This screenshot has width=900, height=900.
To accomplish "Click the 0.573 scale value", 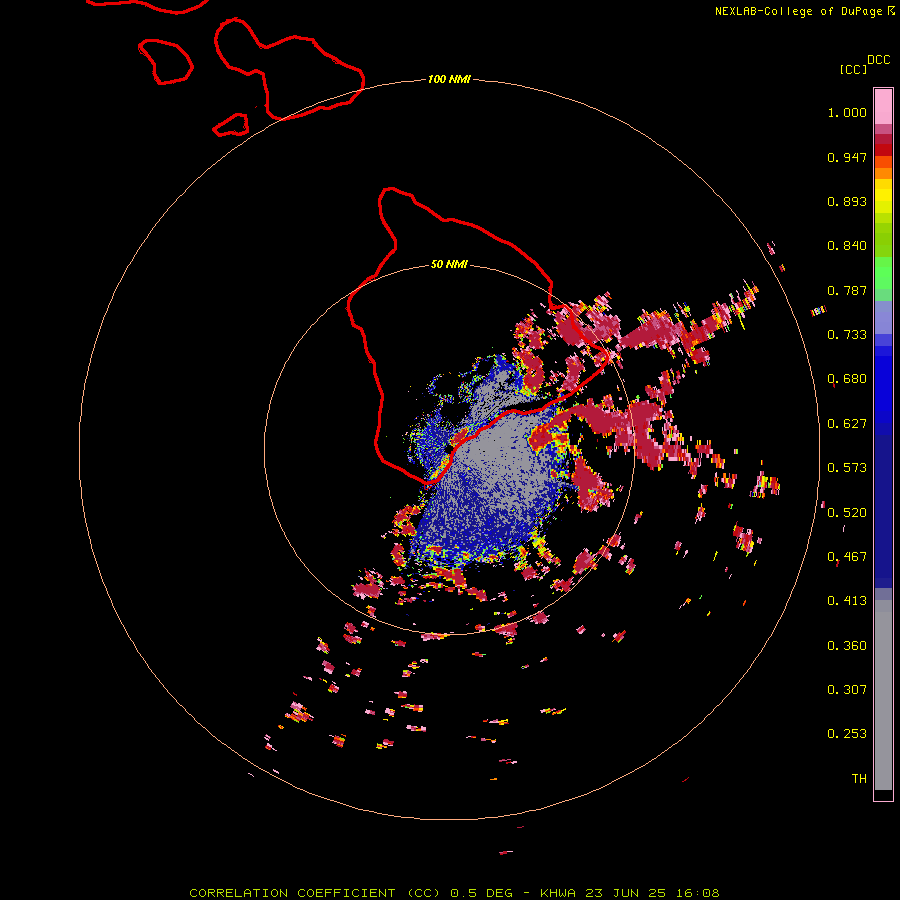I will (x=847, y=468).
